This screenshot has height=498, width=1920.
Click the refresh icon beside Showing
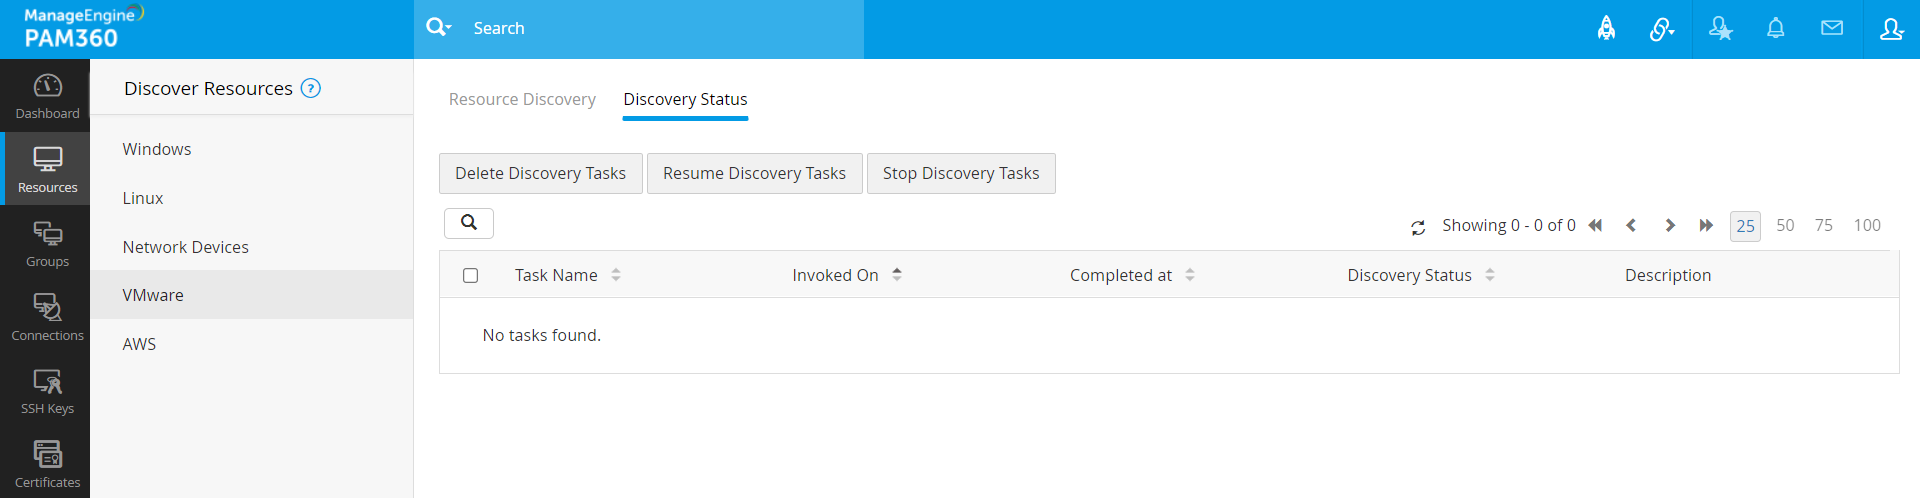coord(1418,228)
